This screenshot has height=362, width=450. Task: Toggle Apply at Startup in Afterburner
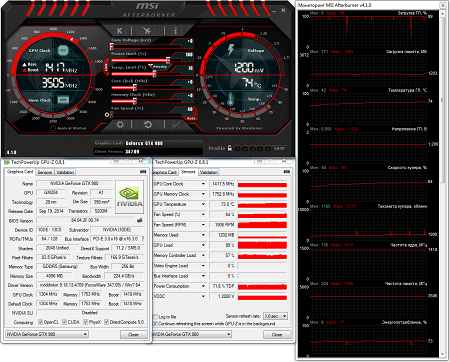click(x=53, y=128)
